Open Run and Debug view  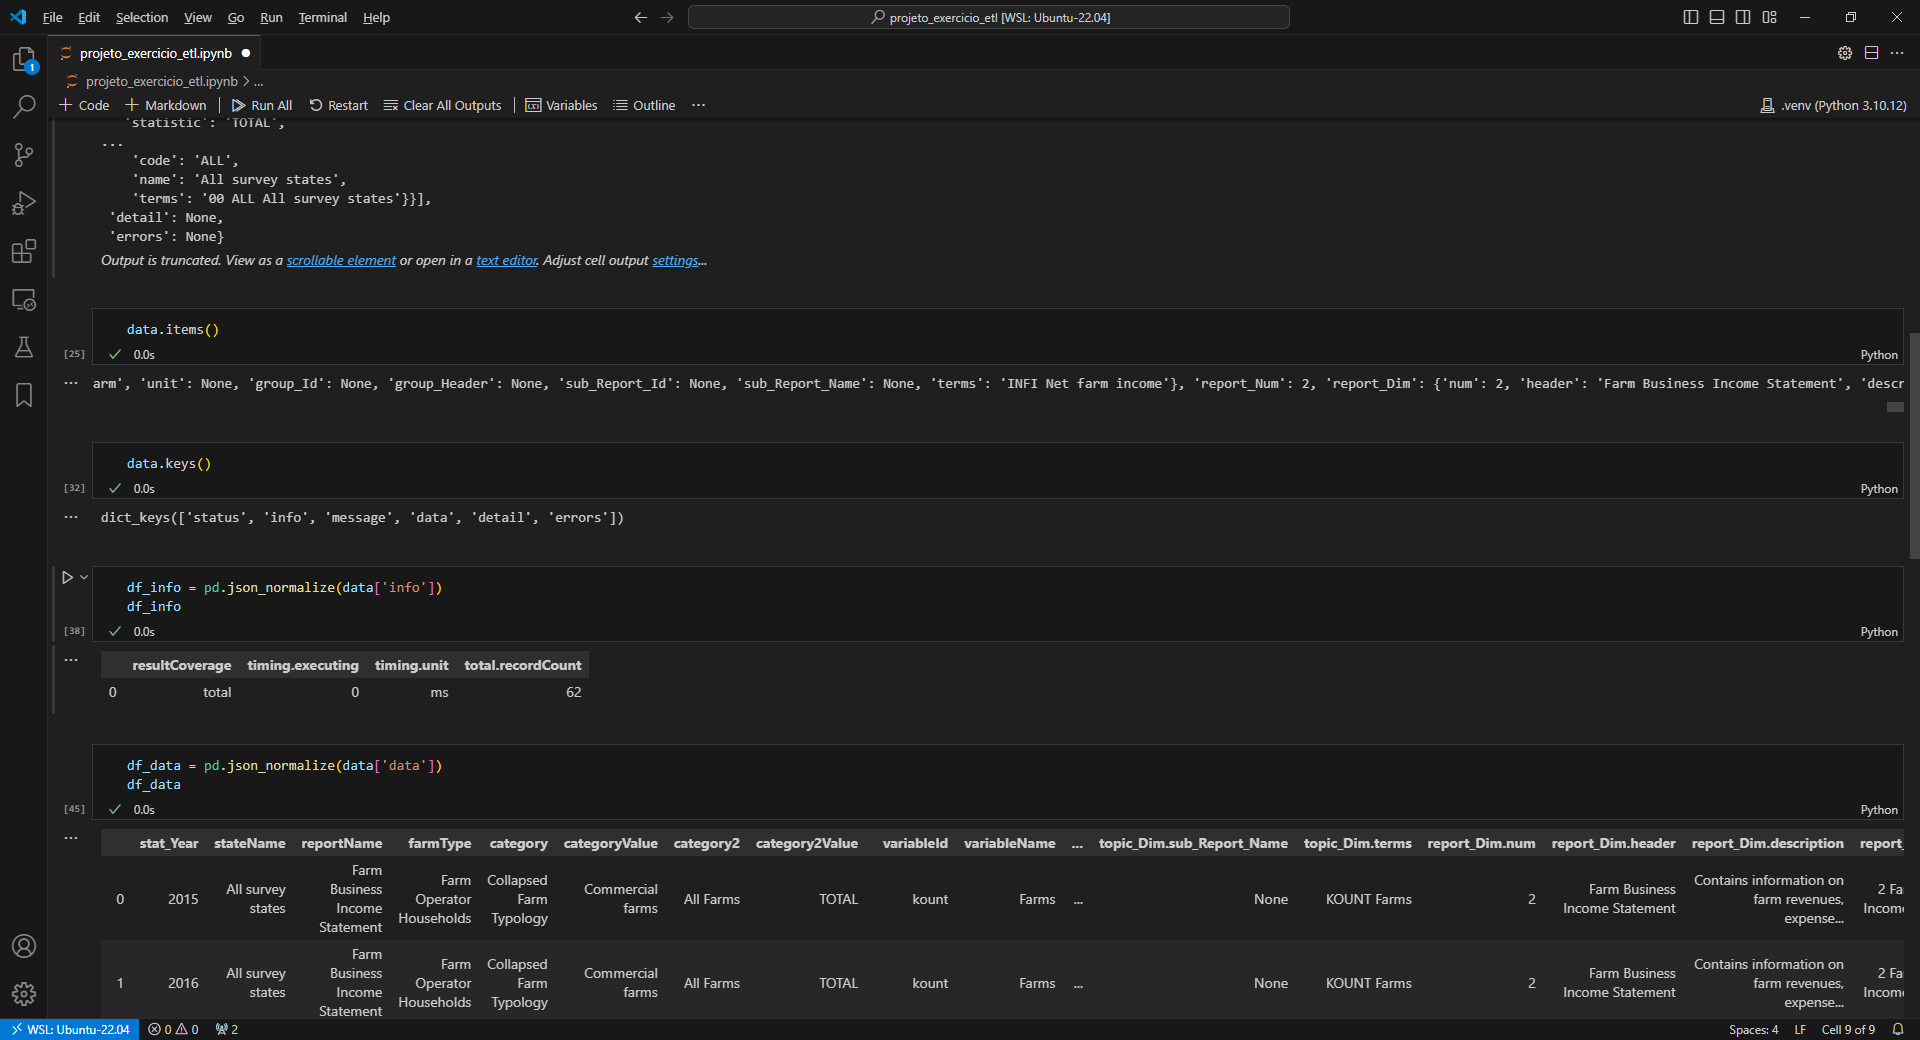(24, 203)
